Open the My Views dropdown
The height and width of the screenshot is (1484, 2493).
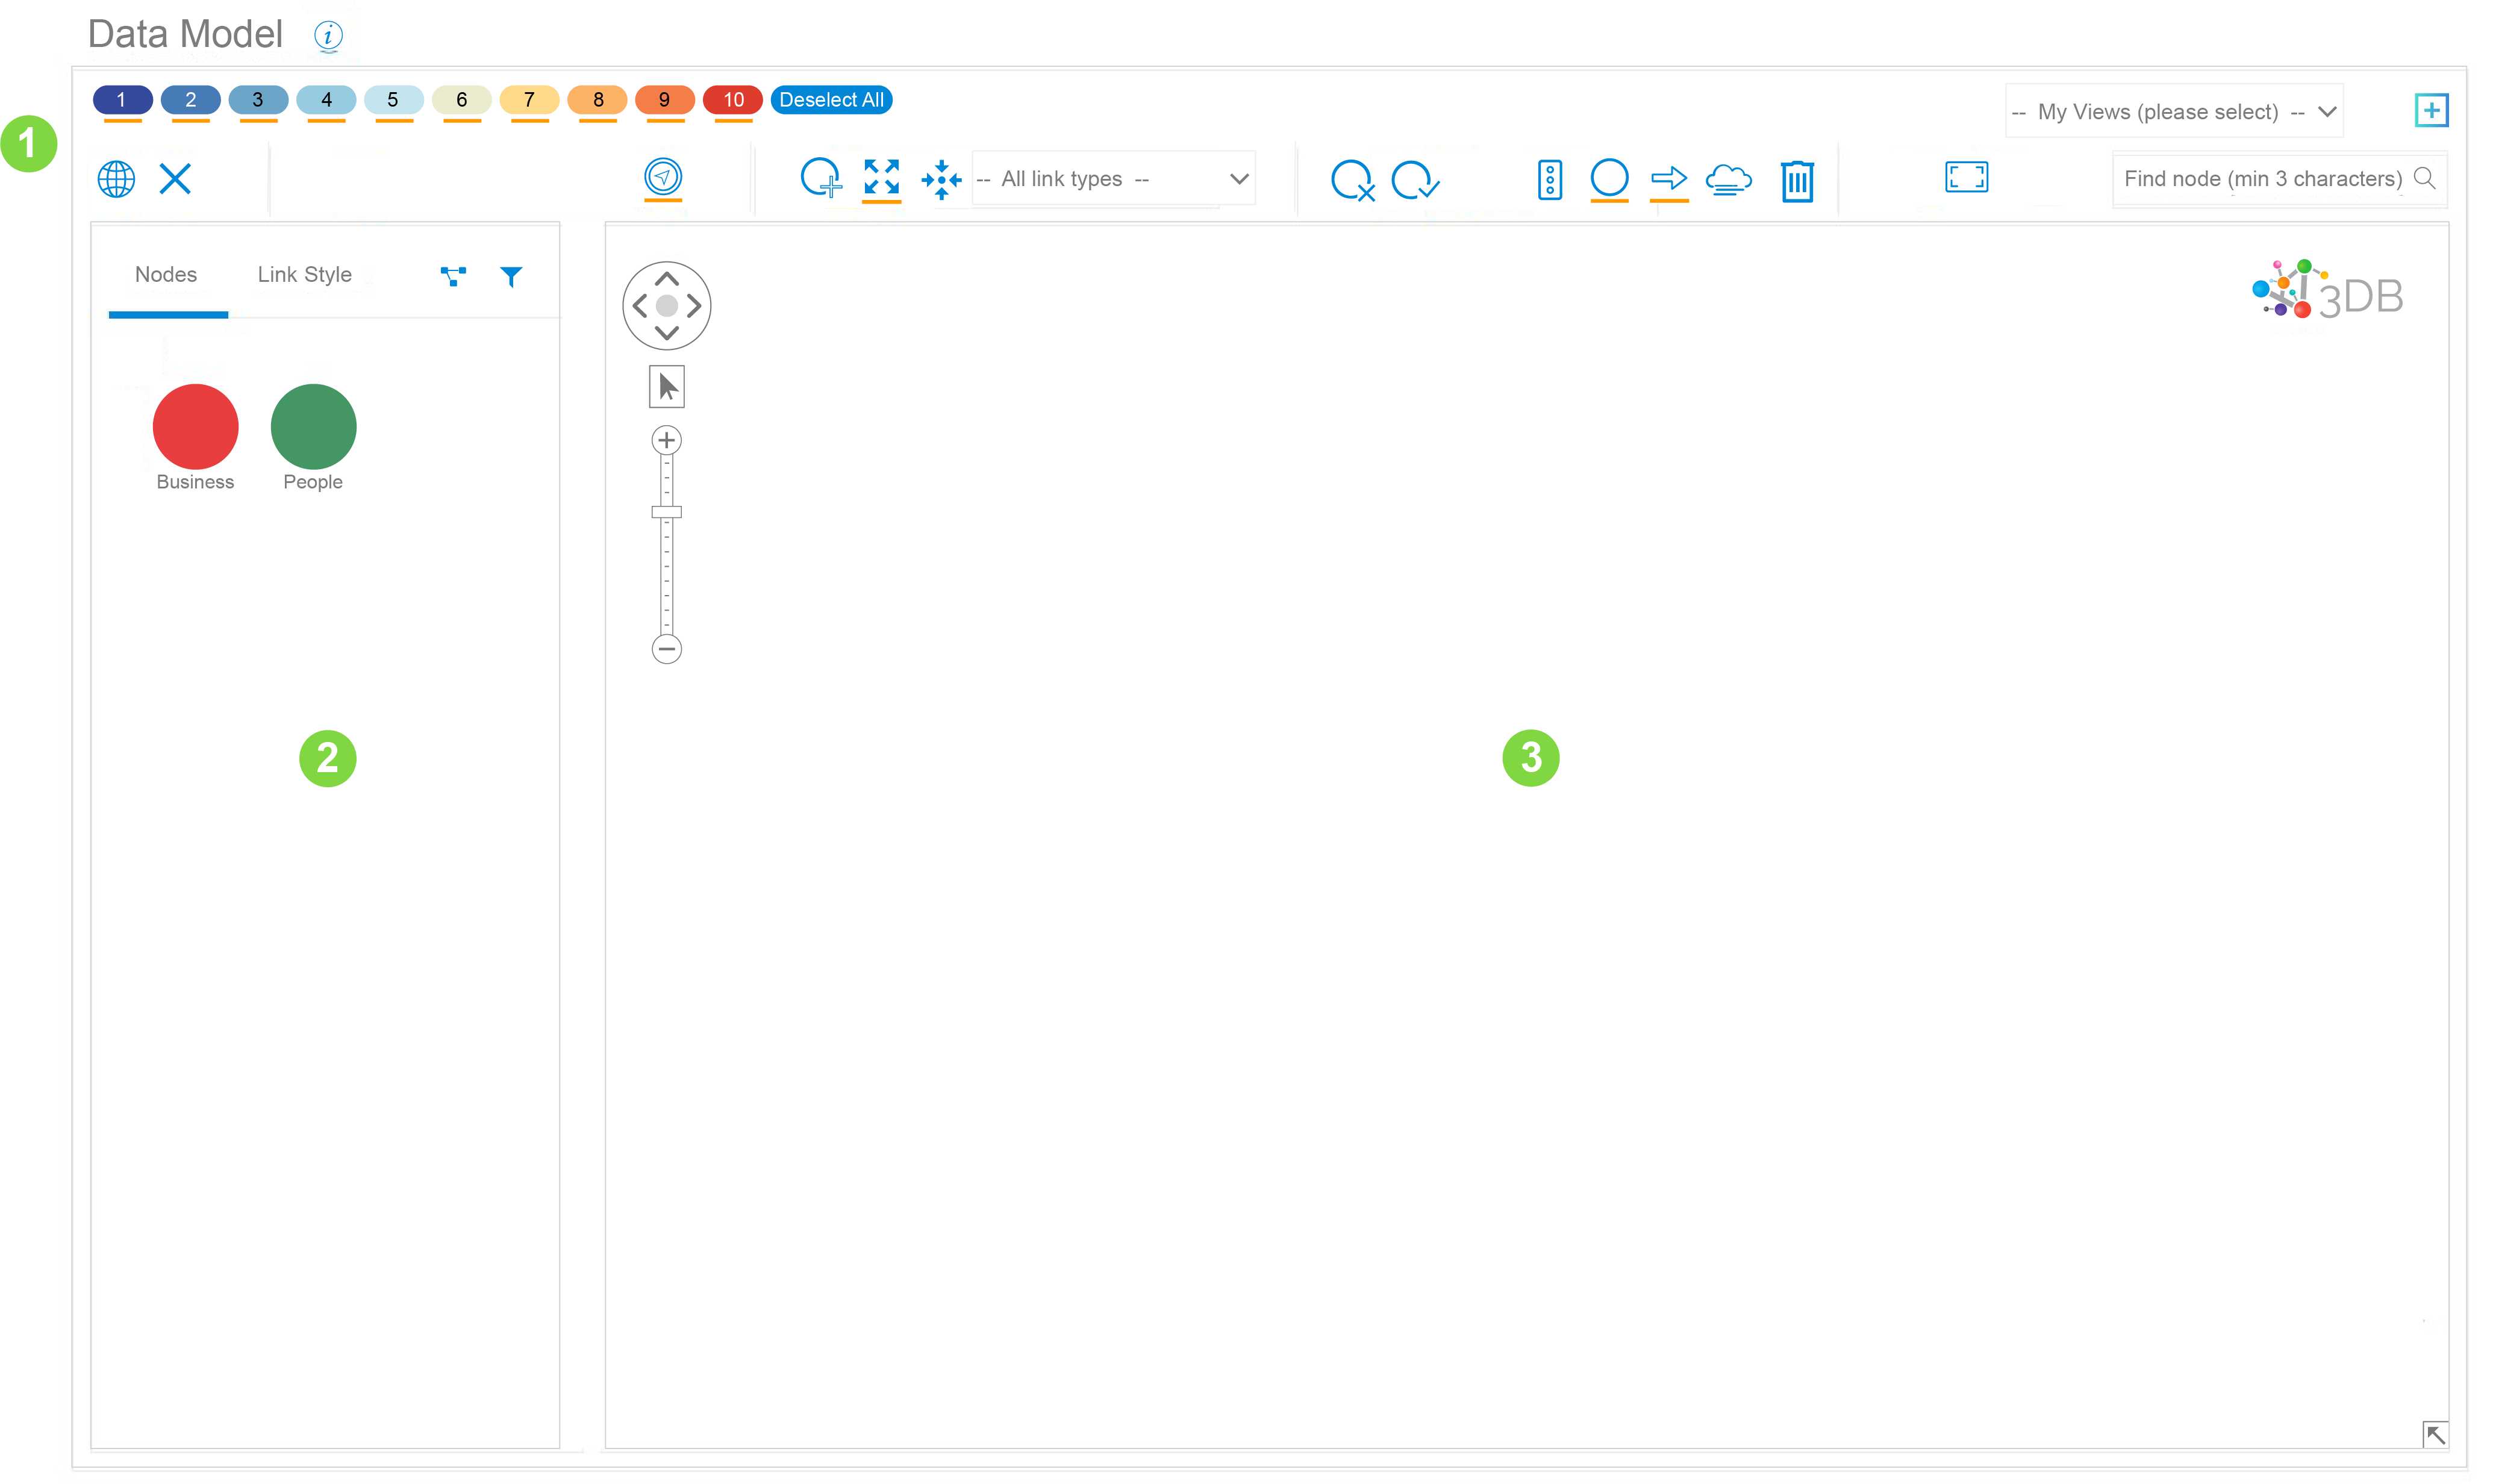tap(2173, 112)
